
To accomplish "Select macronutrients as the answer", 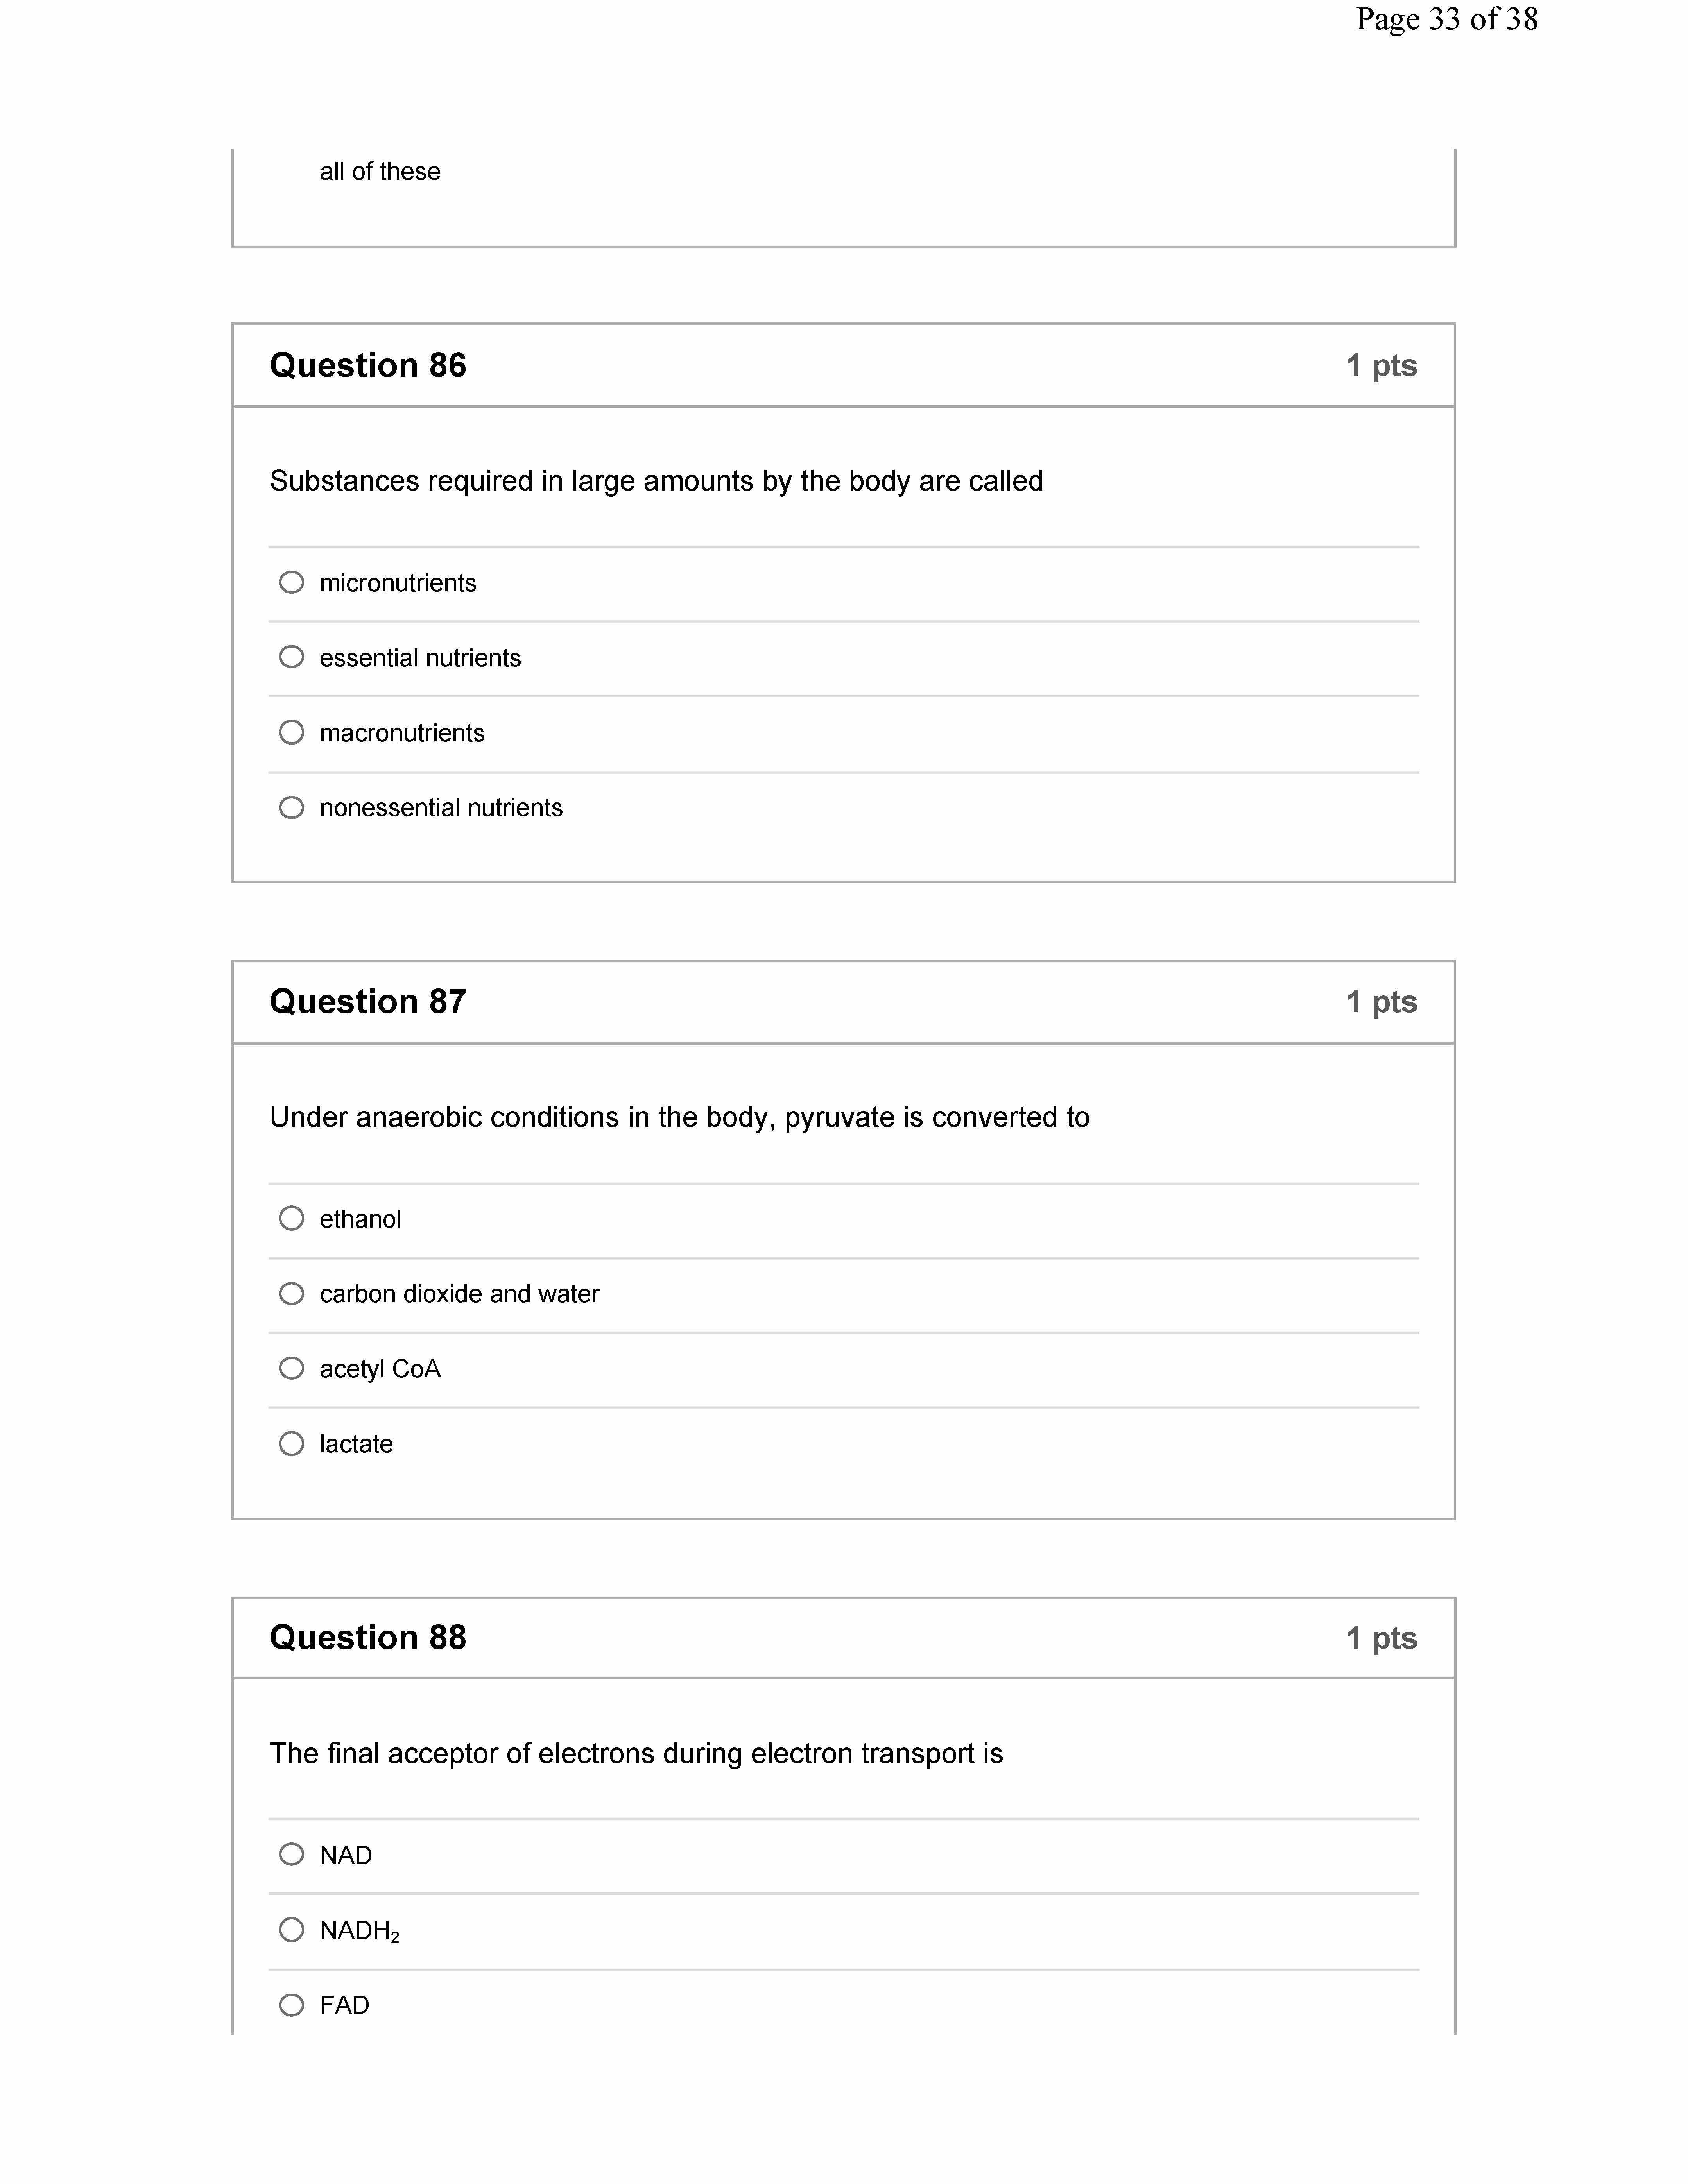I will click(x=291, y=732).
